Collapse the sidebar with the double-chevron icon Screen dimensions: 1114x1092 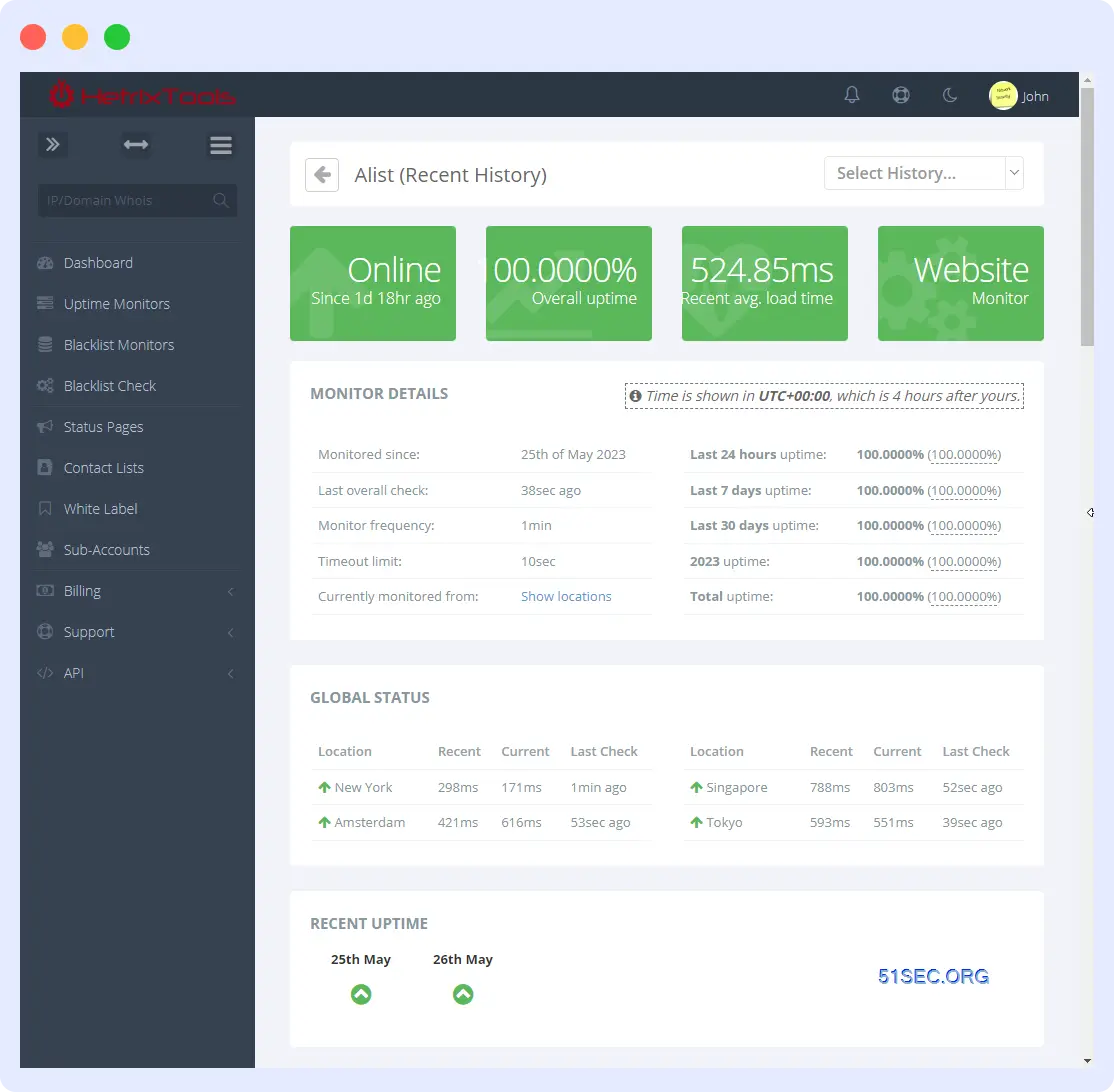coord(53,144)
